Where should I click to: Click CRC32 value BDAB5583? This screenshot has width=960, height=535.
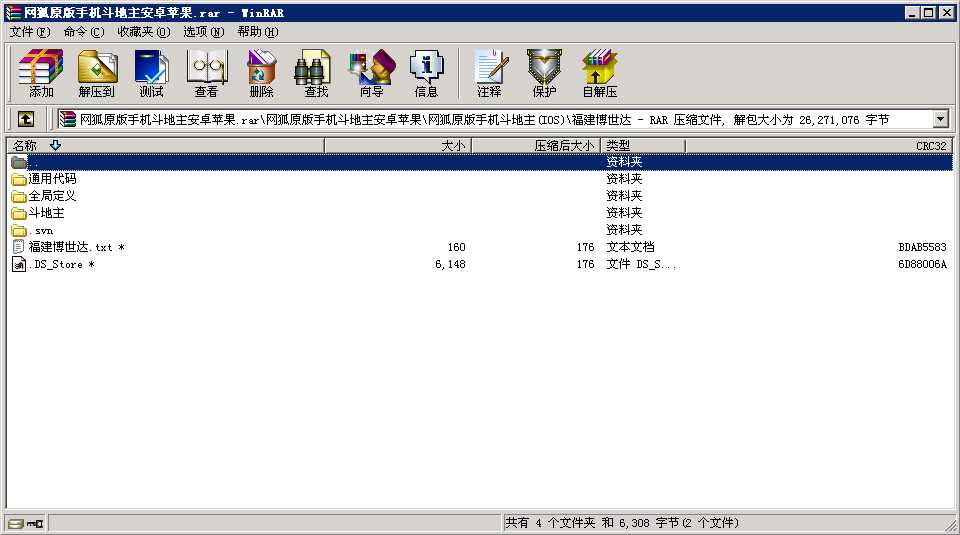[x=922, y=247]
